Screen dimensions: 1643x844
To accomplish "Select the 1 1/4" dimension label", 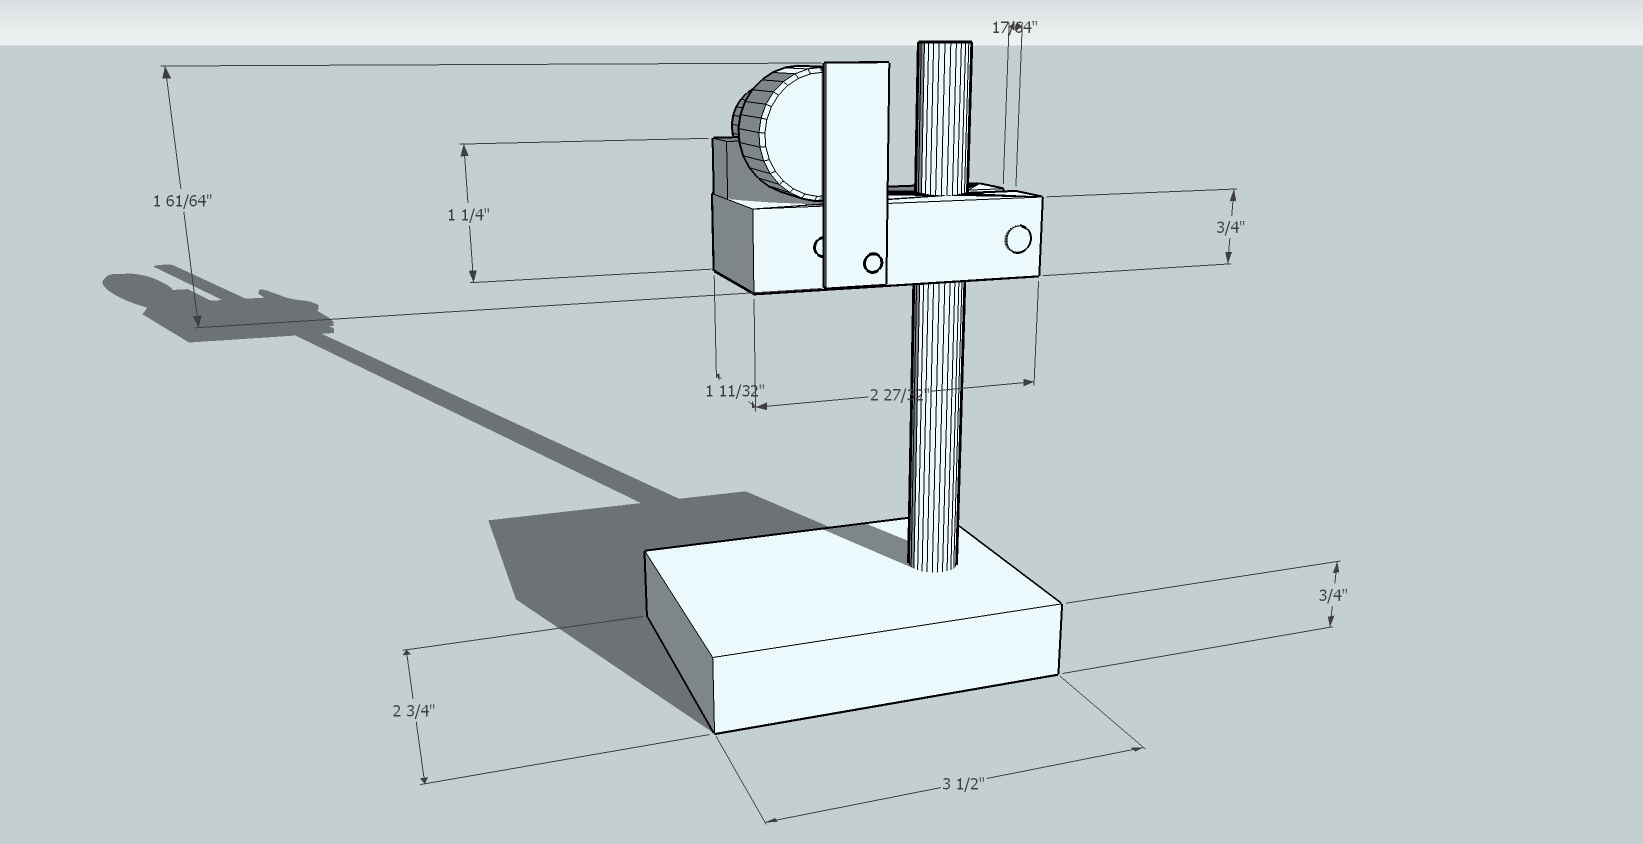I will [468, 215].
